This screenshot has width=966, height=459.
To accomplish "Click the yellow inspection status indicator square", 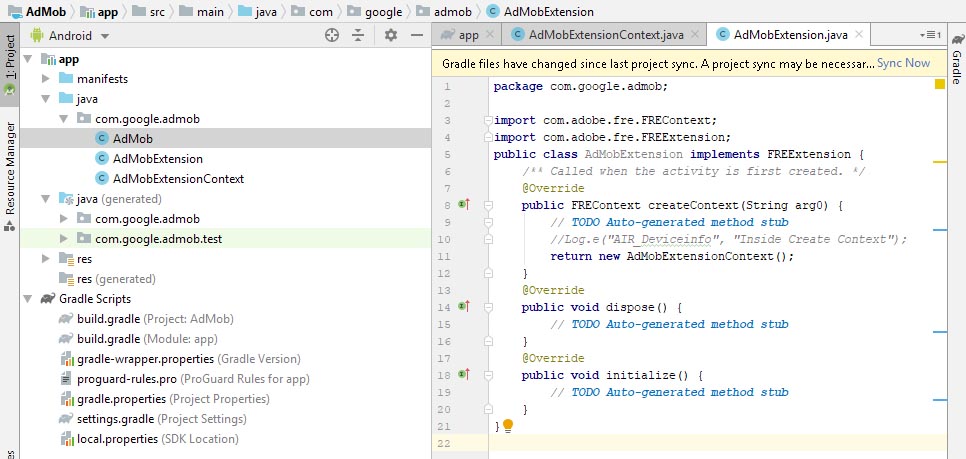I will [x=940, y=84].
